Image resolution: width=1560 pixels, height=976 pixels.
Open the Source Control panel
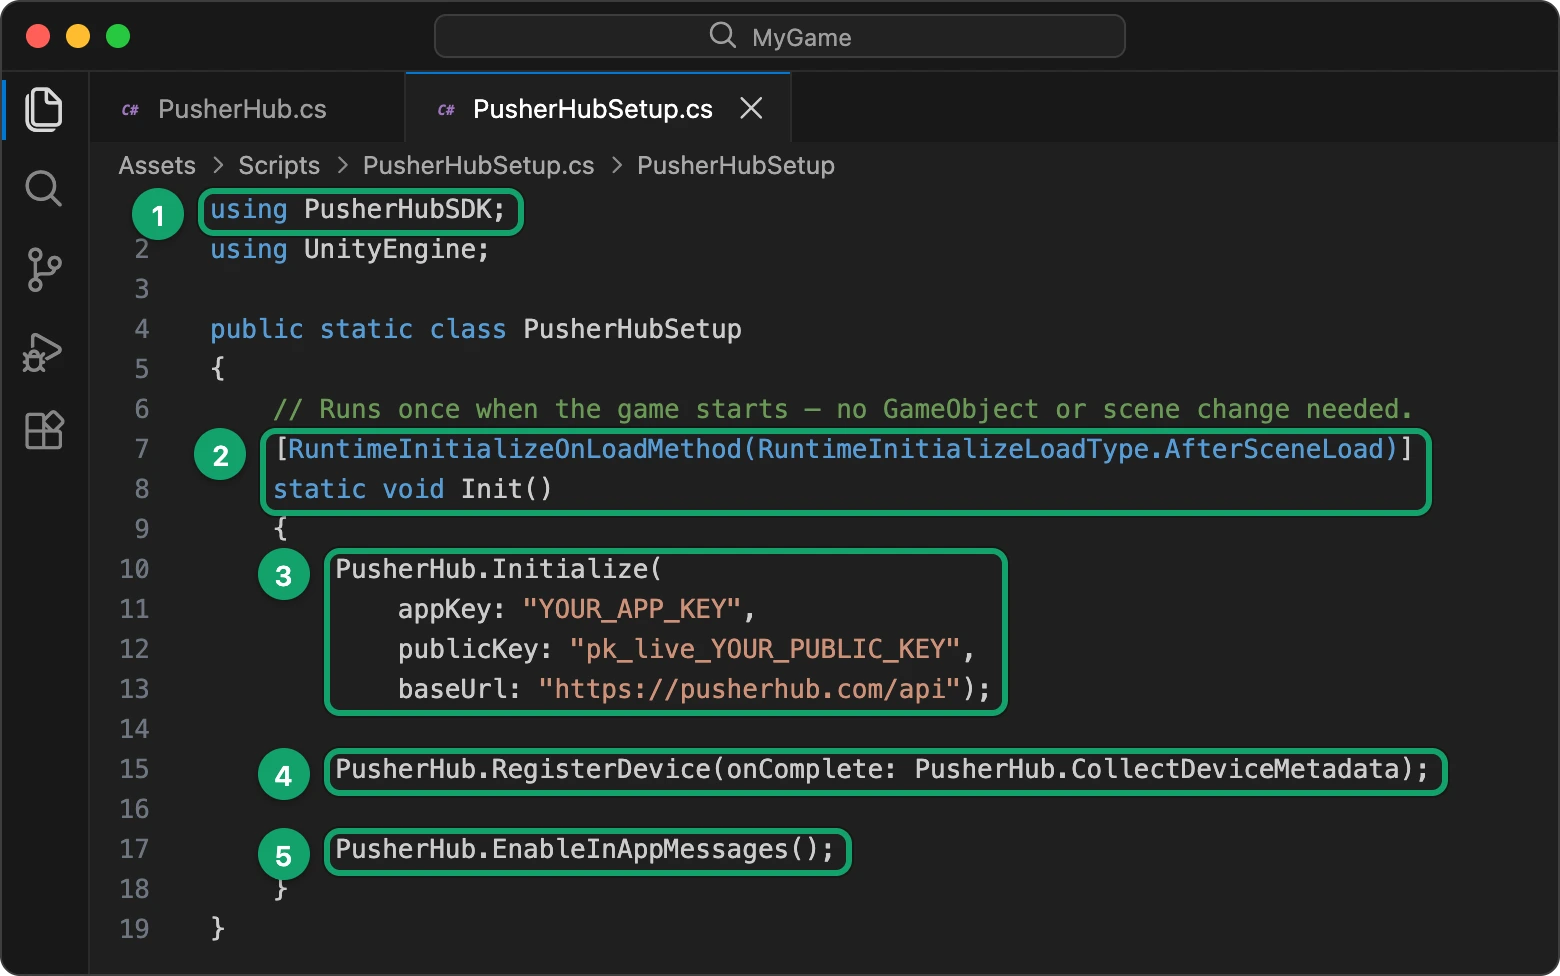44,270
